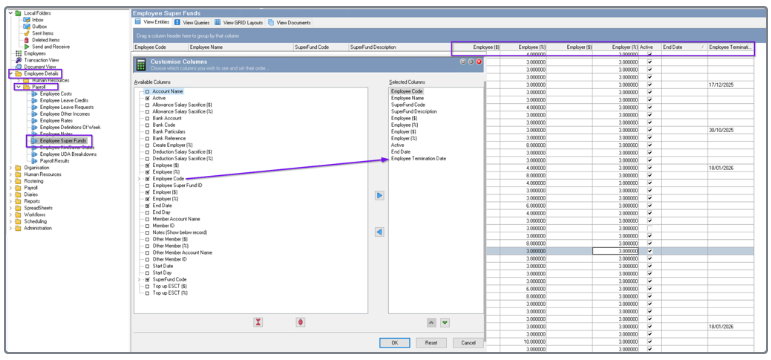
Task: Collapse the Payroll folder under Employee Details
Action: (18, 87)
